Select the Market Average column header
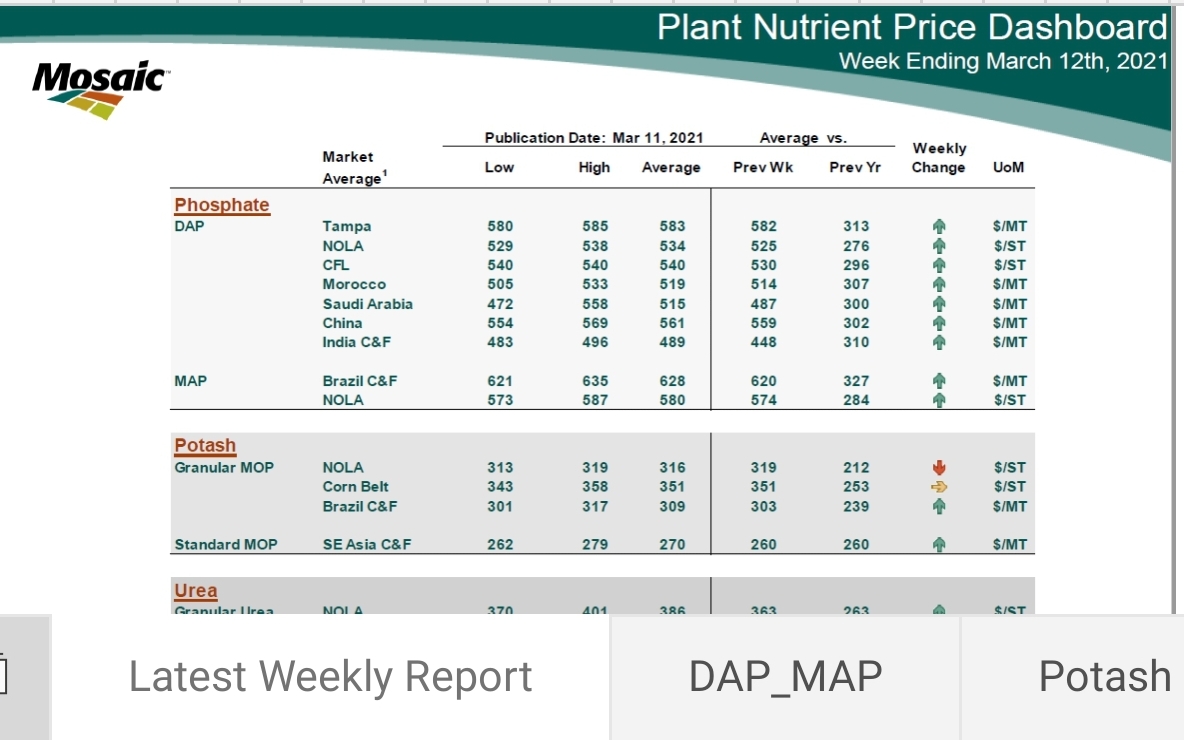The image size is (1184, 740). click(354, 168)
